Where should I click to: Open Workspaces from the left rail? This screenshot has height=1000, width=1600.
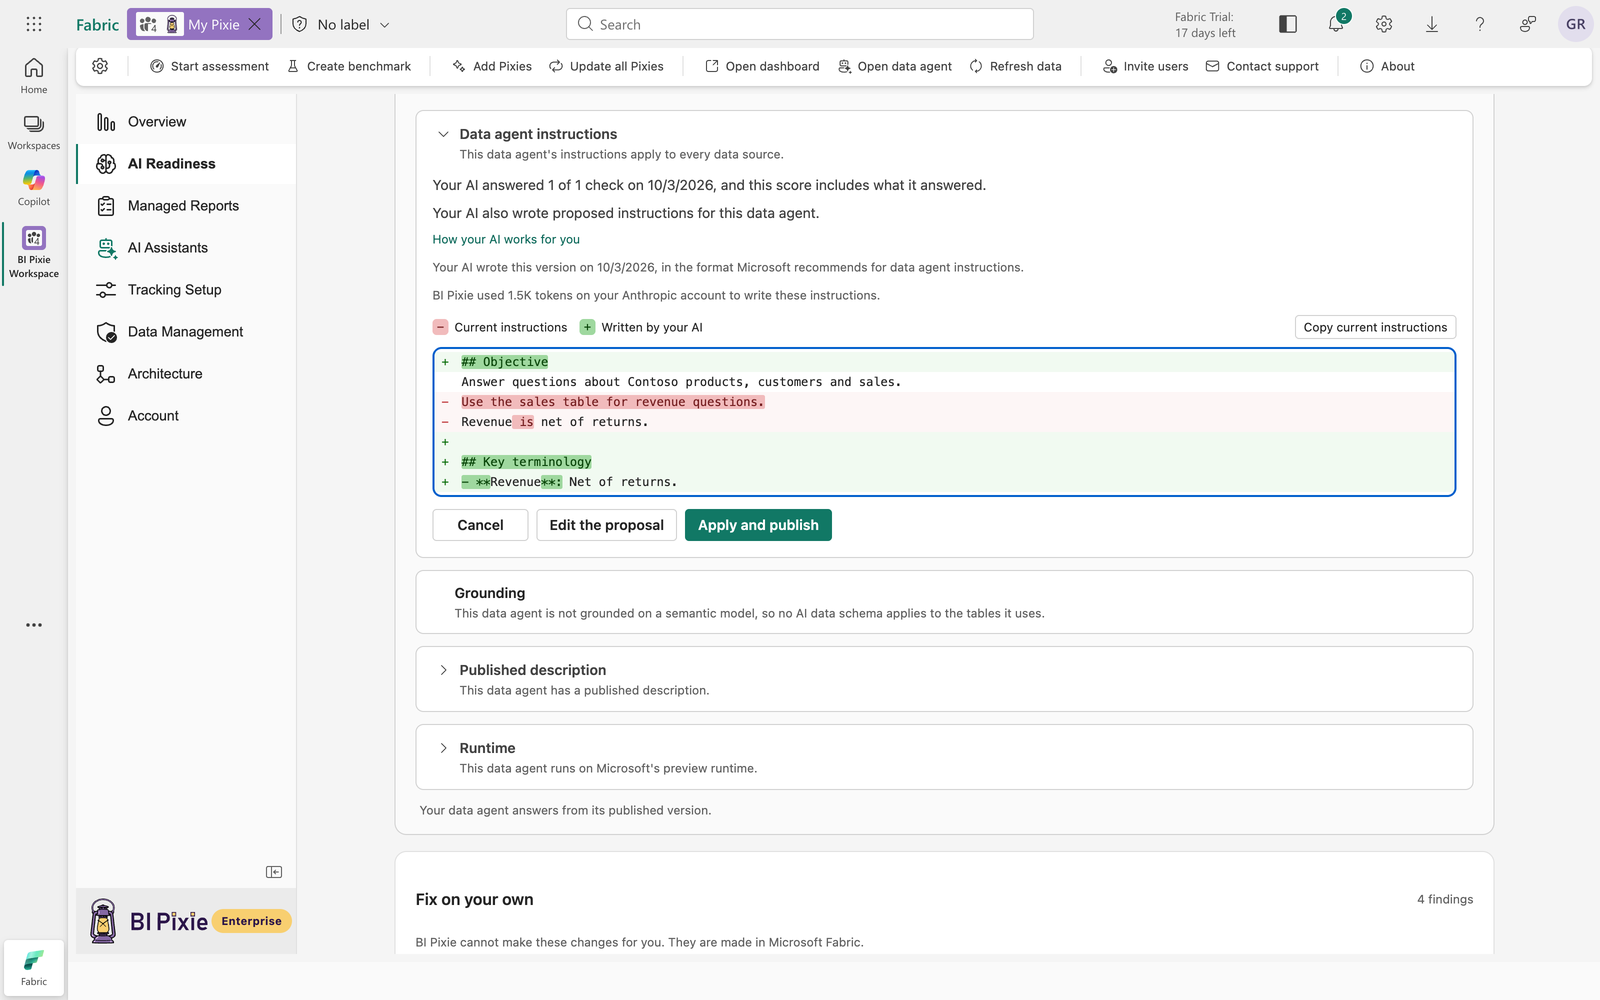34,132
